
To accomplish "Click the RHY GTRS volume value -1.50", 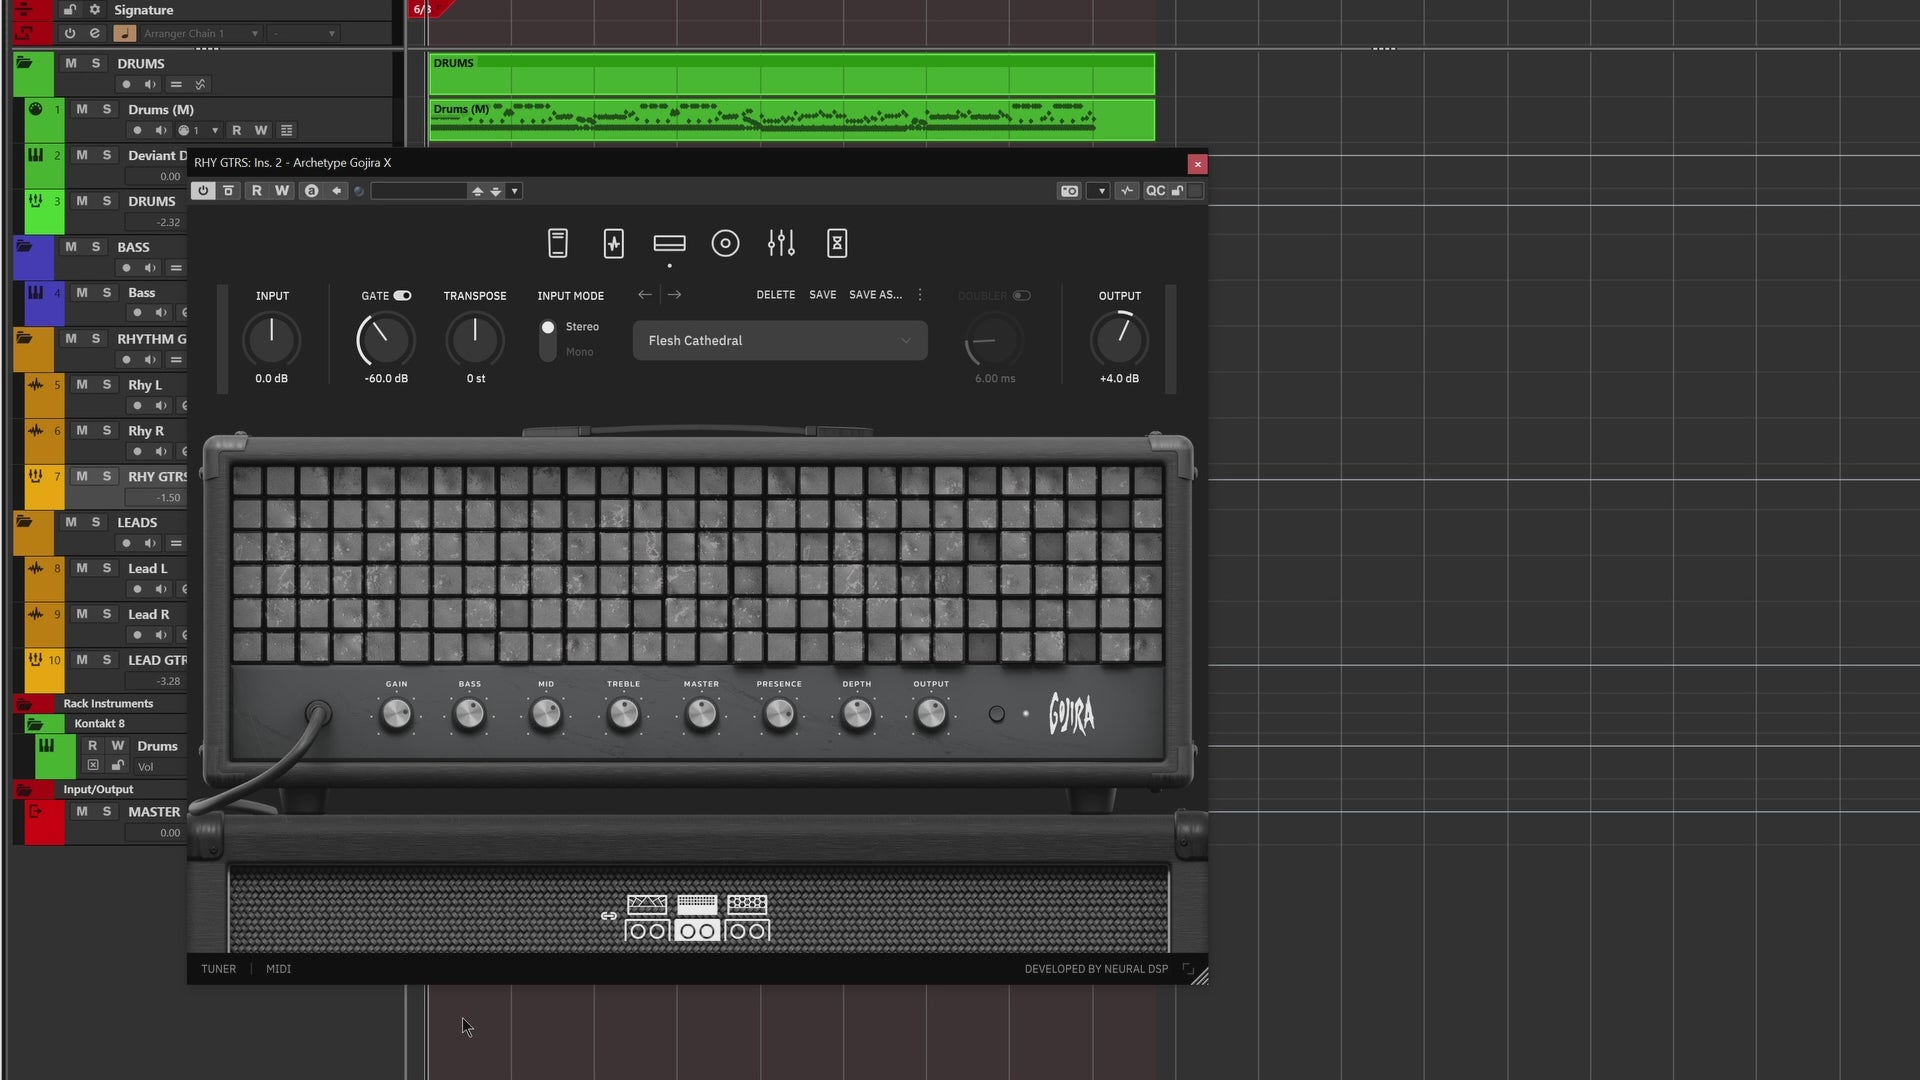I will [168, 498].
